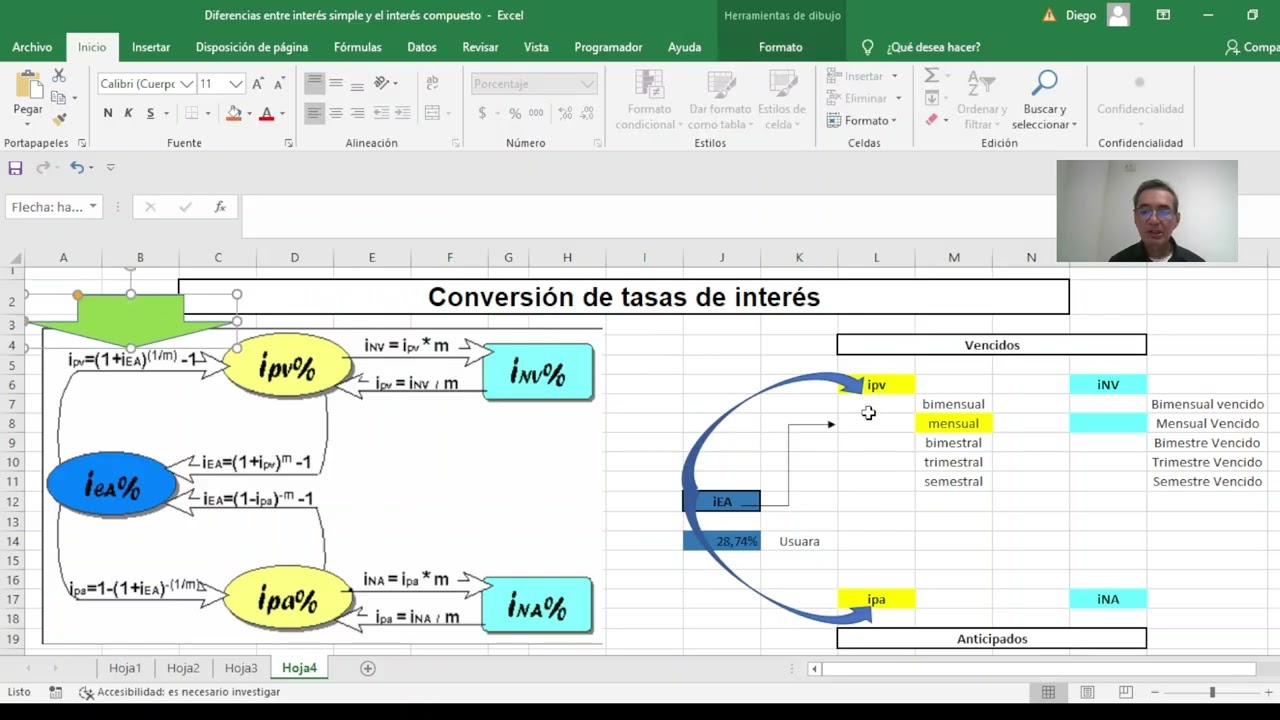Viewport: 1280px width, 720px height.
Task: Click the Name Box showing Flecha
Action: click(54, 207)
